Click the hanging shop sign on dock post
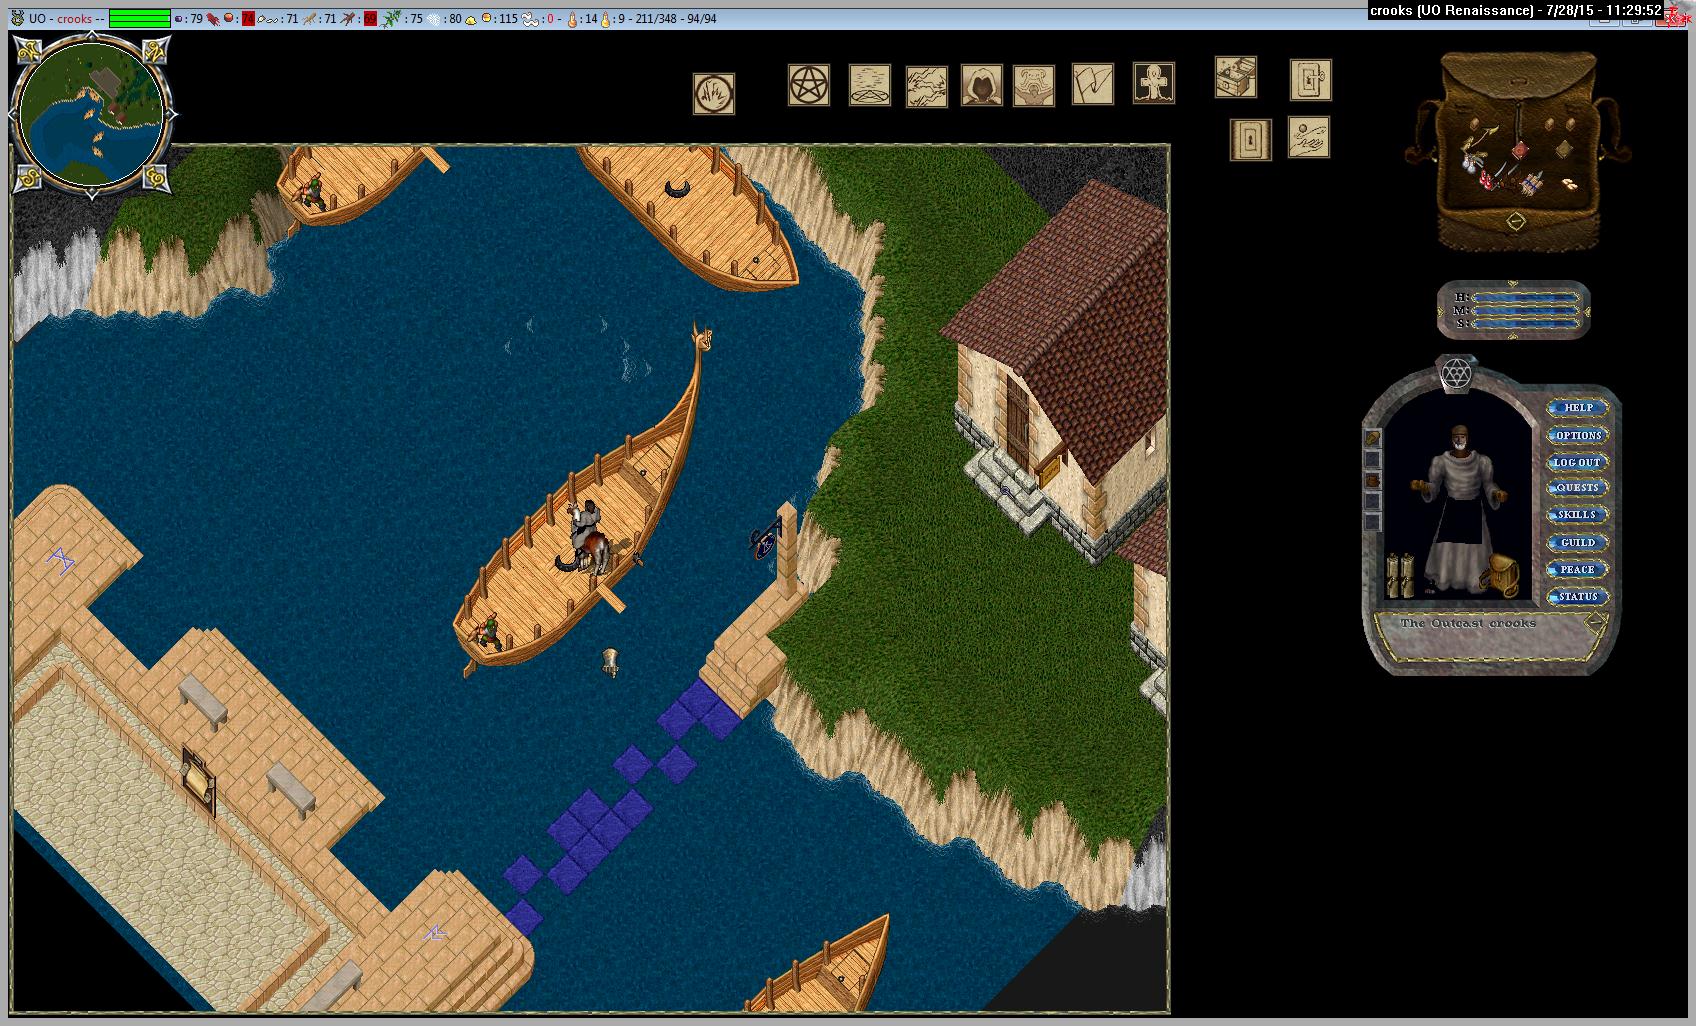The width and height of the screenshot is (1696, 1026). click(766, 541)
